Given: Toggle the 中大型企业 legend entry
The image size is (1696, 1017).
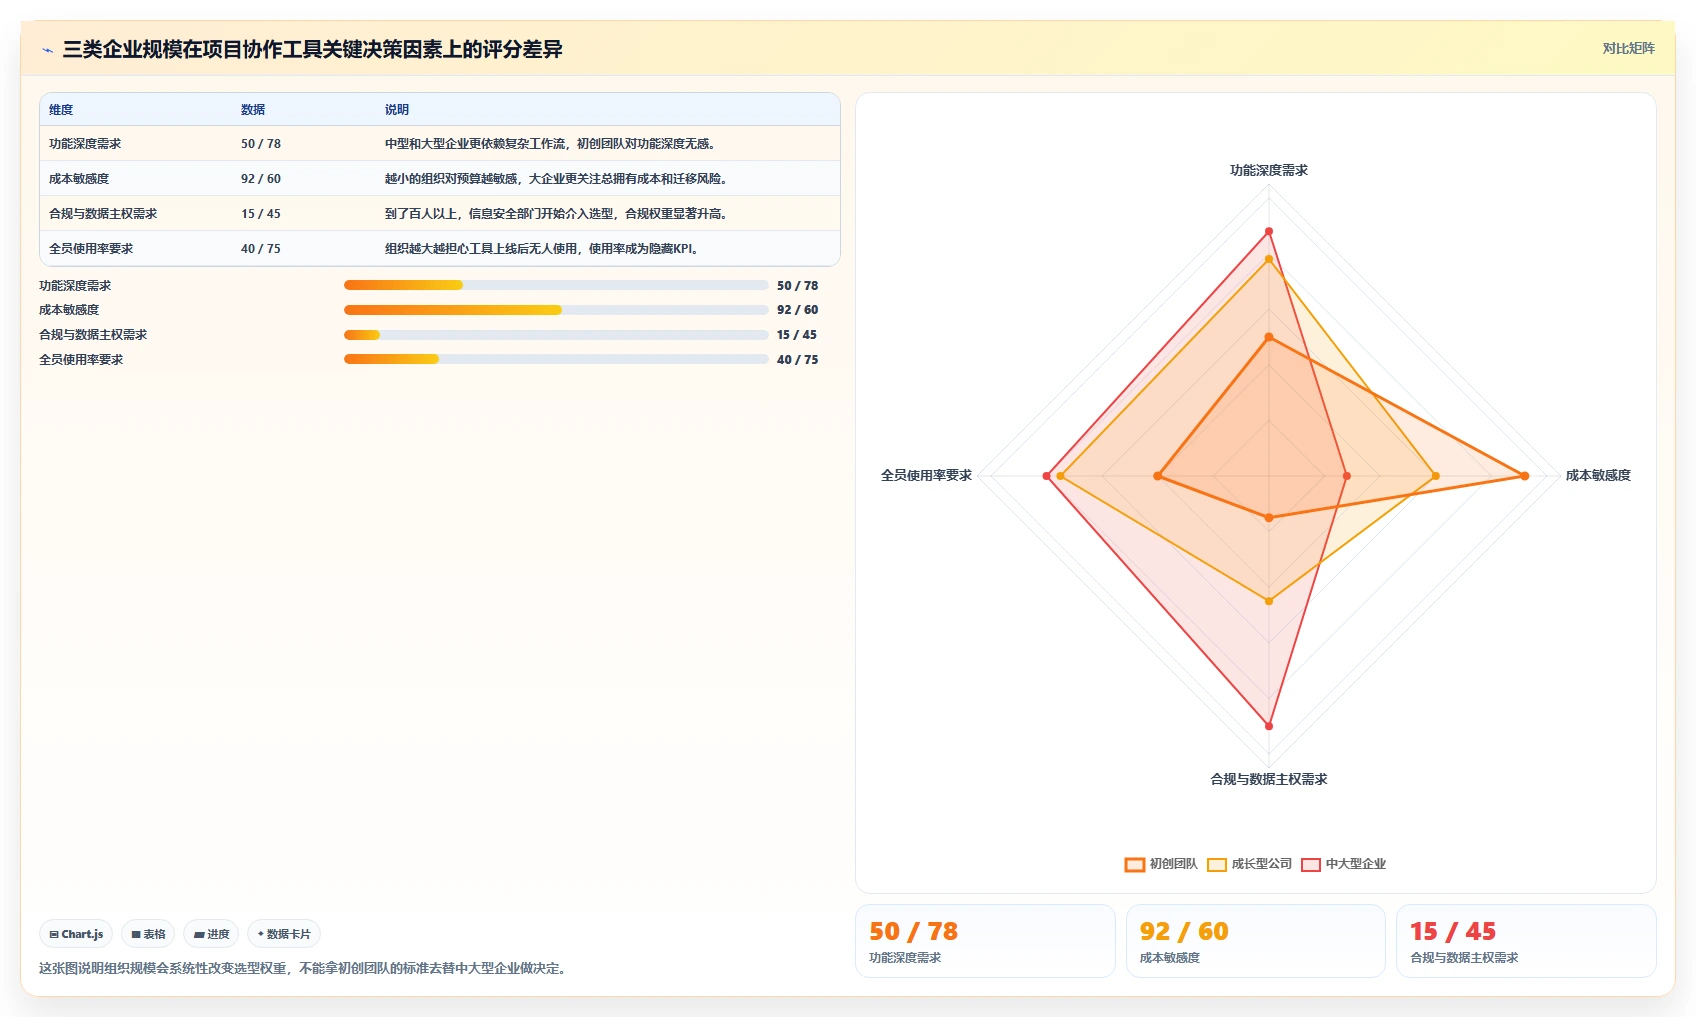Looking at the screenshot, I should [x=1343, y=864].
